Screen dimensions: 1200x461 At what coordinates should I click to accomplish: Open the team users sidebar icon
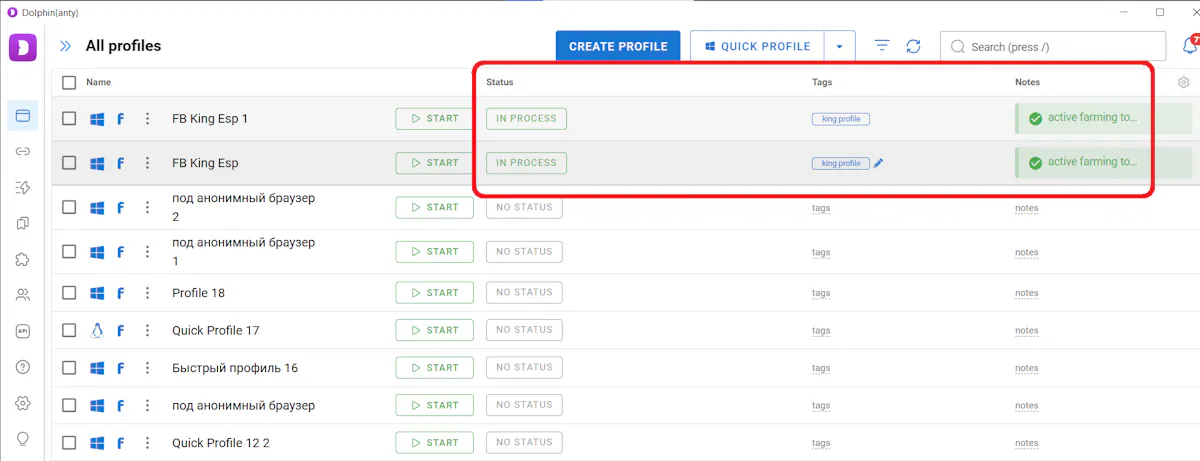pos(22,295)
